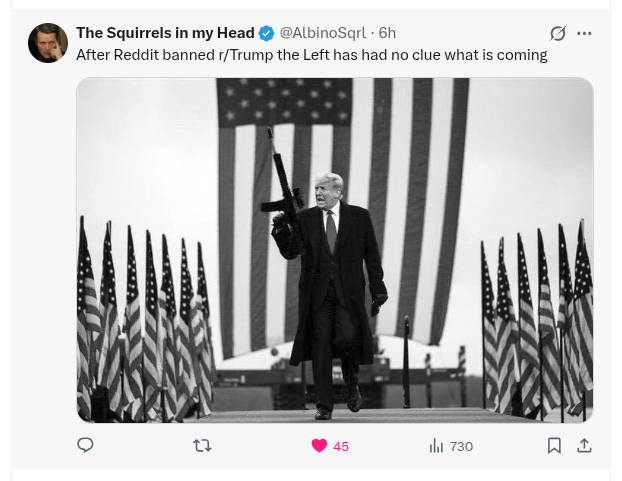Open the Grok explain-this-post icon
Viewport: 622px width, 481px height.
pos(557,33)
